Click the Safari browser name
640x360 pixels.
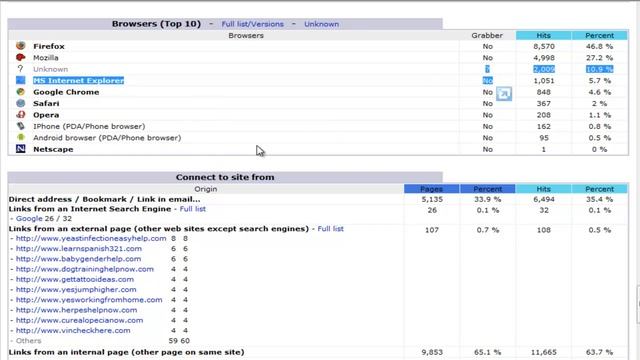(x=46, y=103)
